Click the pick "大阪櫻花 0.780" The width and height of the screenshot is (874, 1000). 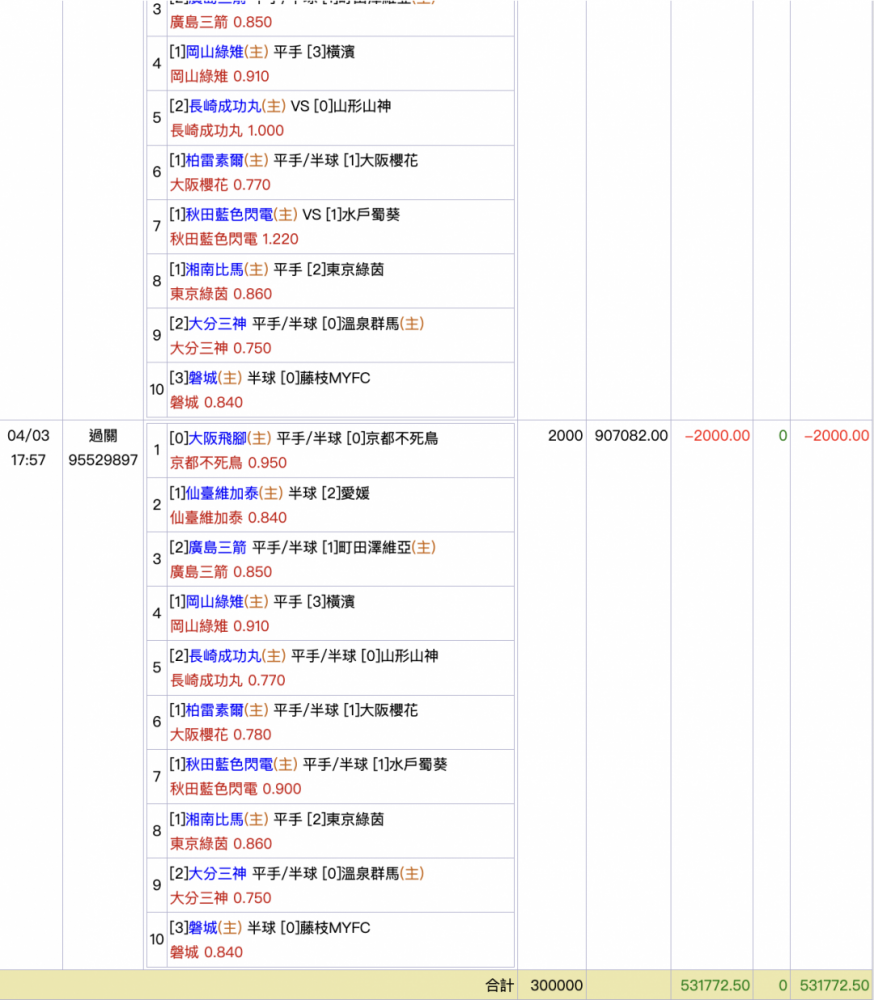point(220,735)
